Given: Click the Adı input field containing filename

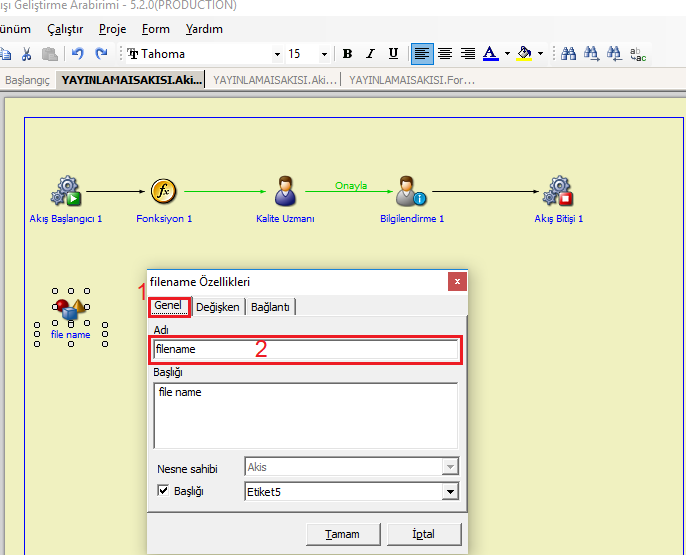Looking at the screenshot, I should pos(305,350).
